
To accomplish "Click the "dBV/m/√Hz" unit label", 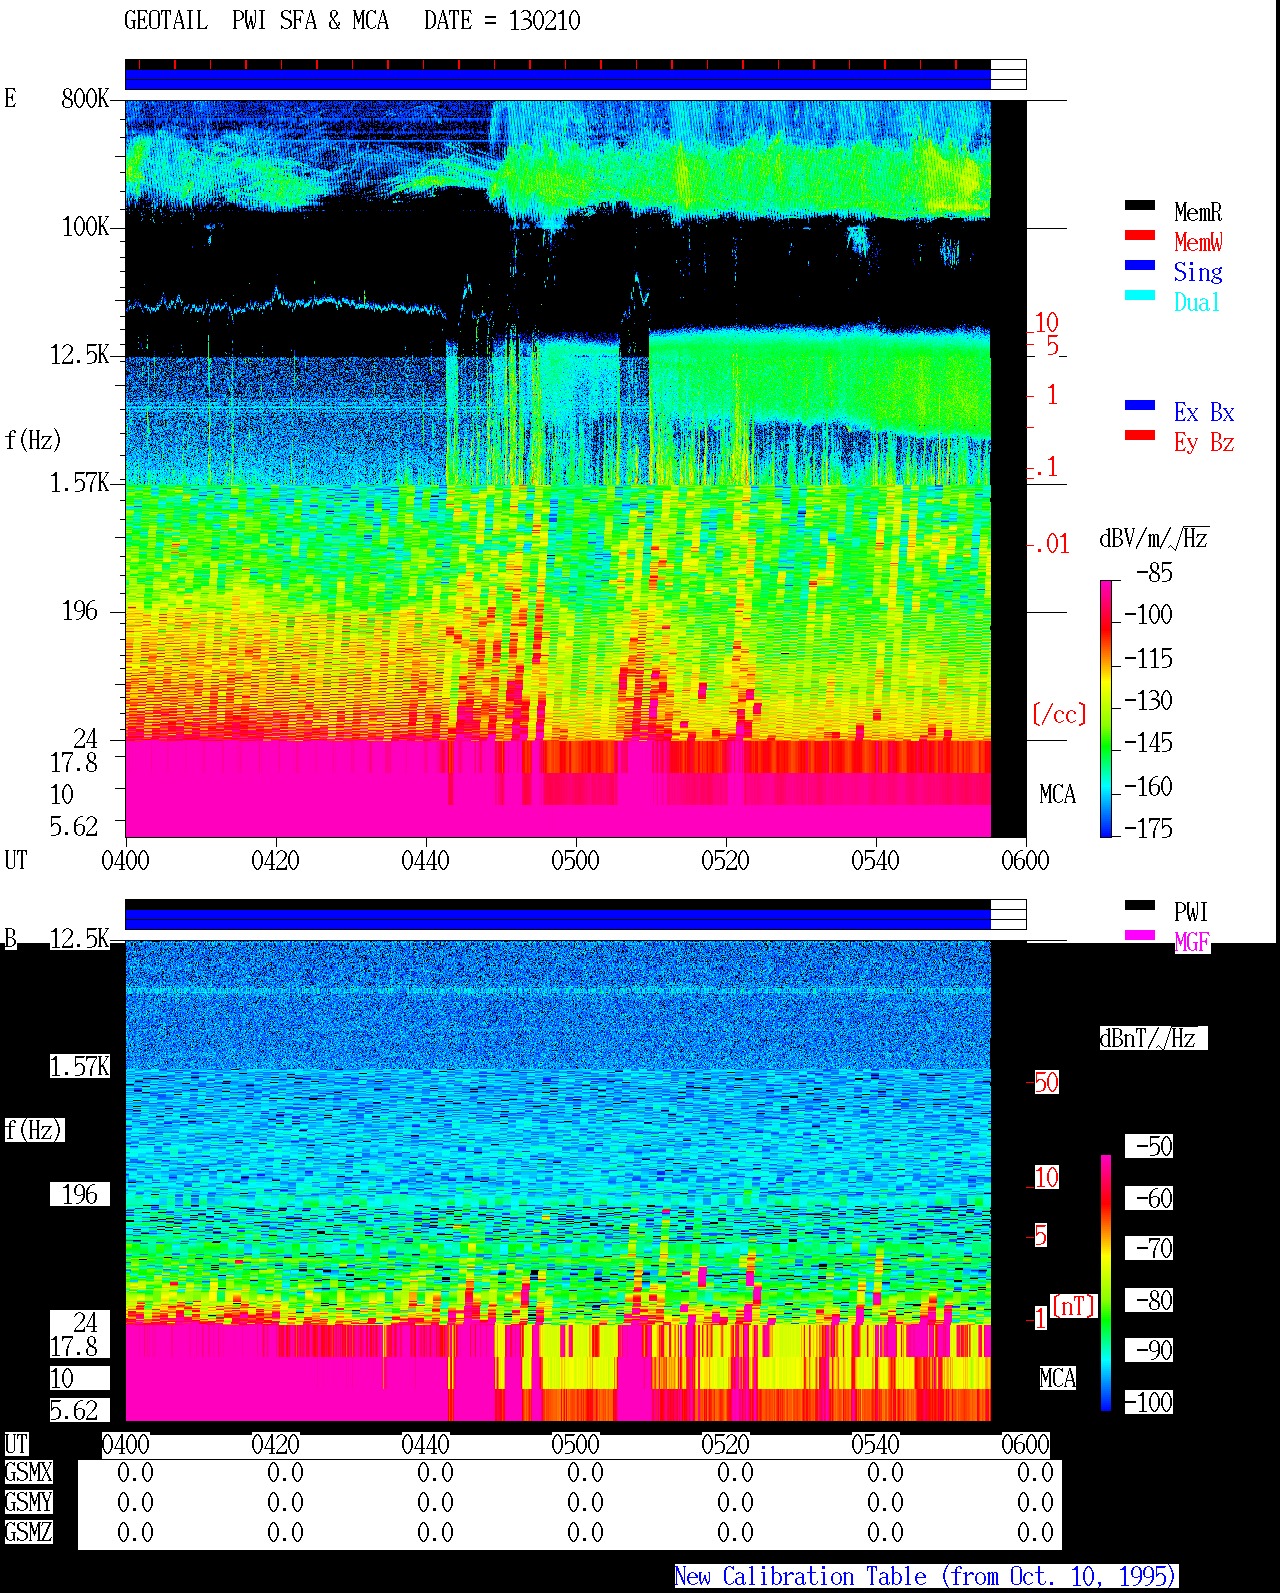I will click(1154, 538).
